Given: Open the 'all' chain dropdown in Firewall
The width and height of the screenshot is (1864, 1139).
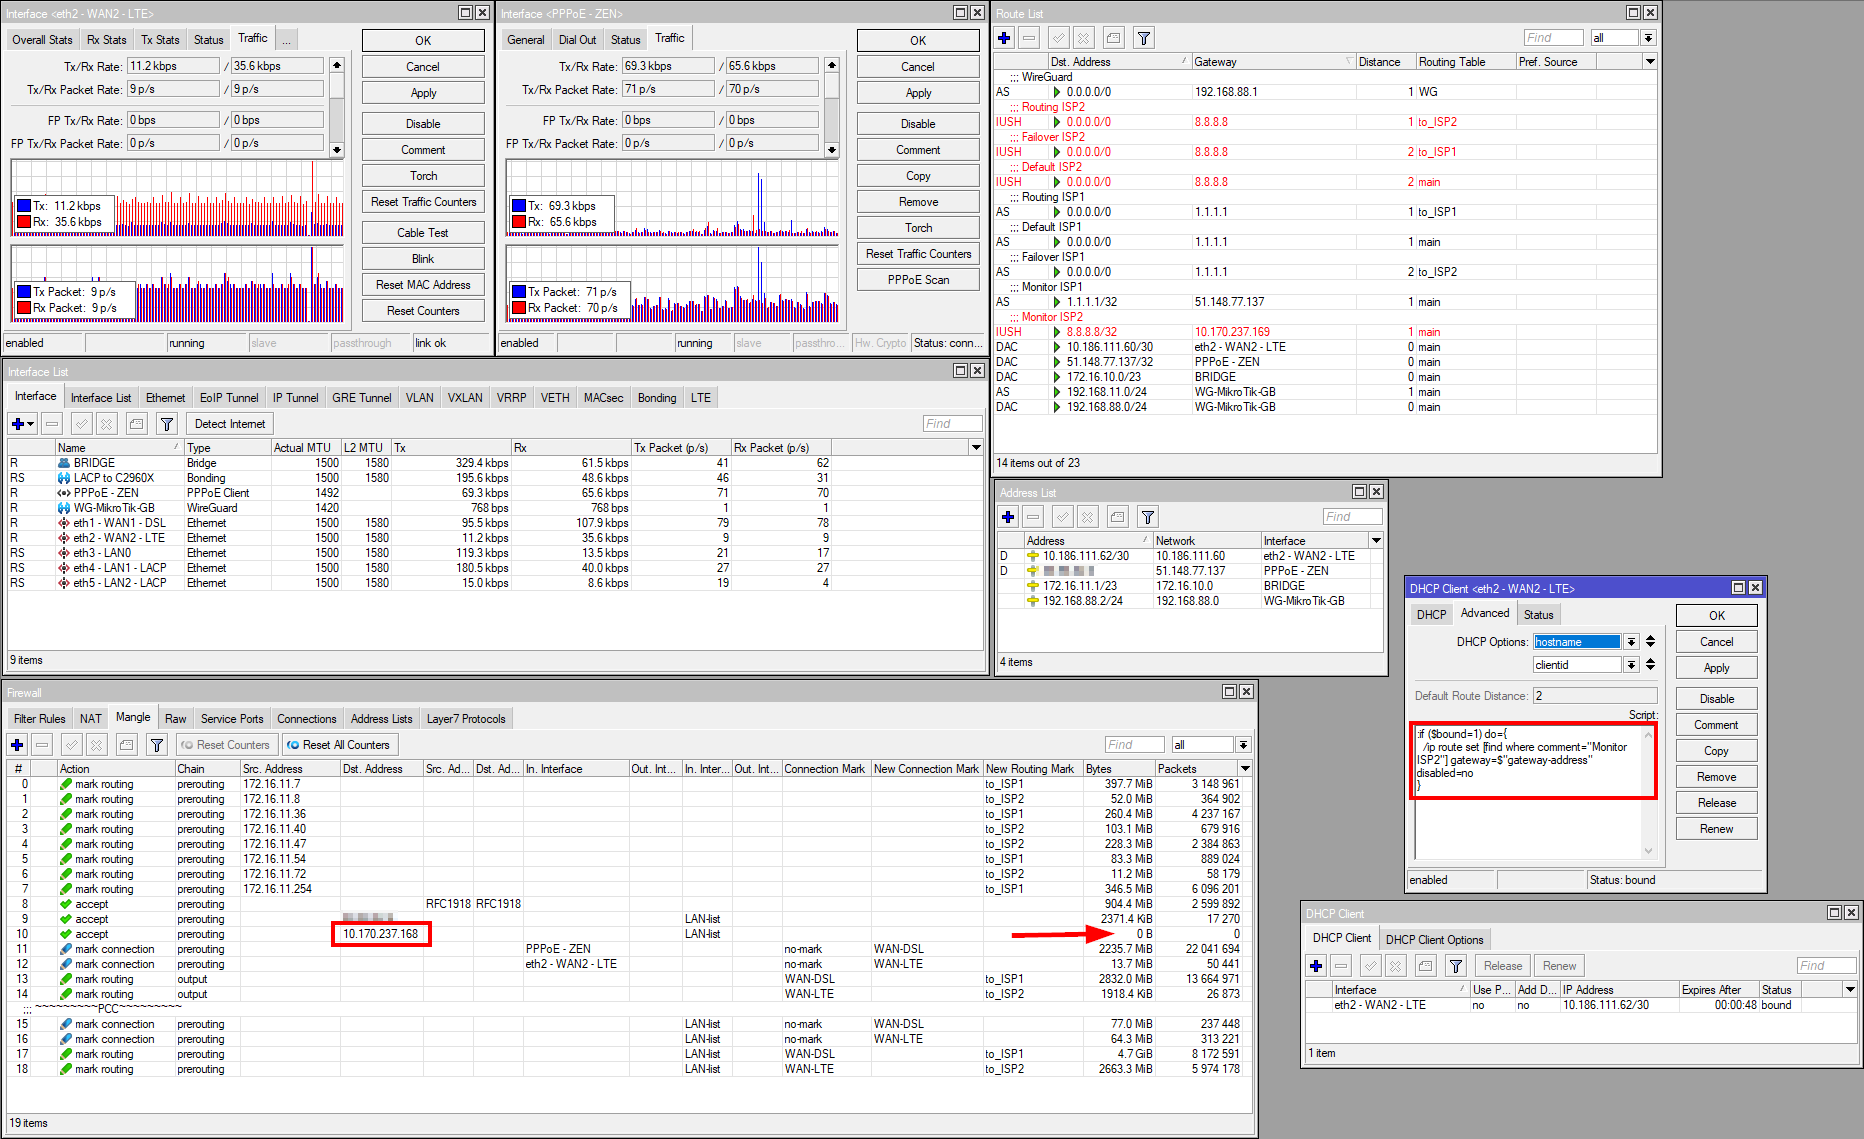Looking at the screenshot, I should pos(1243,745).
